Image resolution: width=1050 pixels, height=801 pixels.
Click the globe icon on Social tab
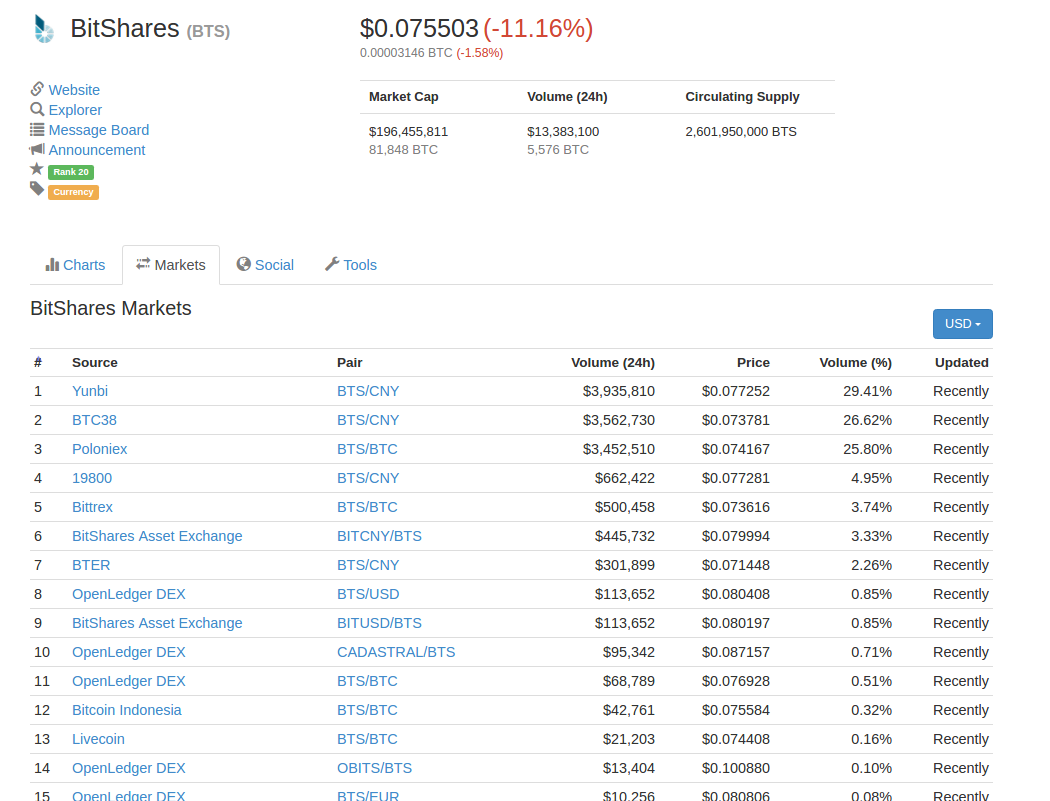pyautogui.click(x=244, y=264)
